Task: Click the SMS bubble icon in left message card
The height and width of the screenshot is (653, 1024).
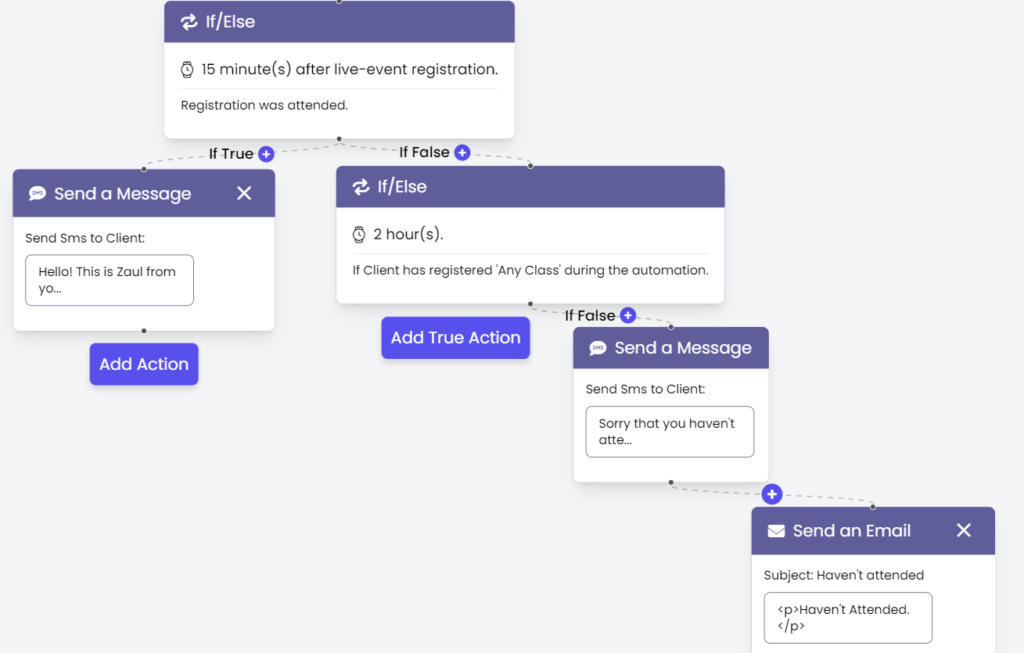Action: (37, 194)
